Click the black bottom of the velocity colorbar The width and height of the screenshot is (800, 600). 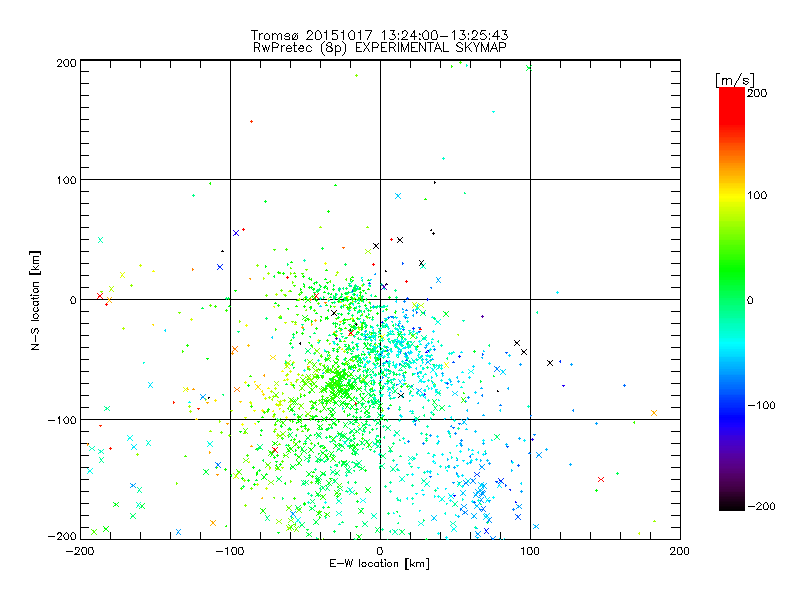coord(732,503)
